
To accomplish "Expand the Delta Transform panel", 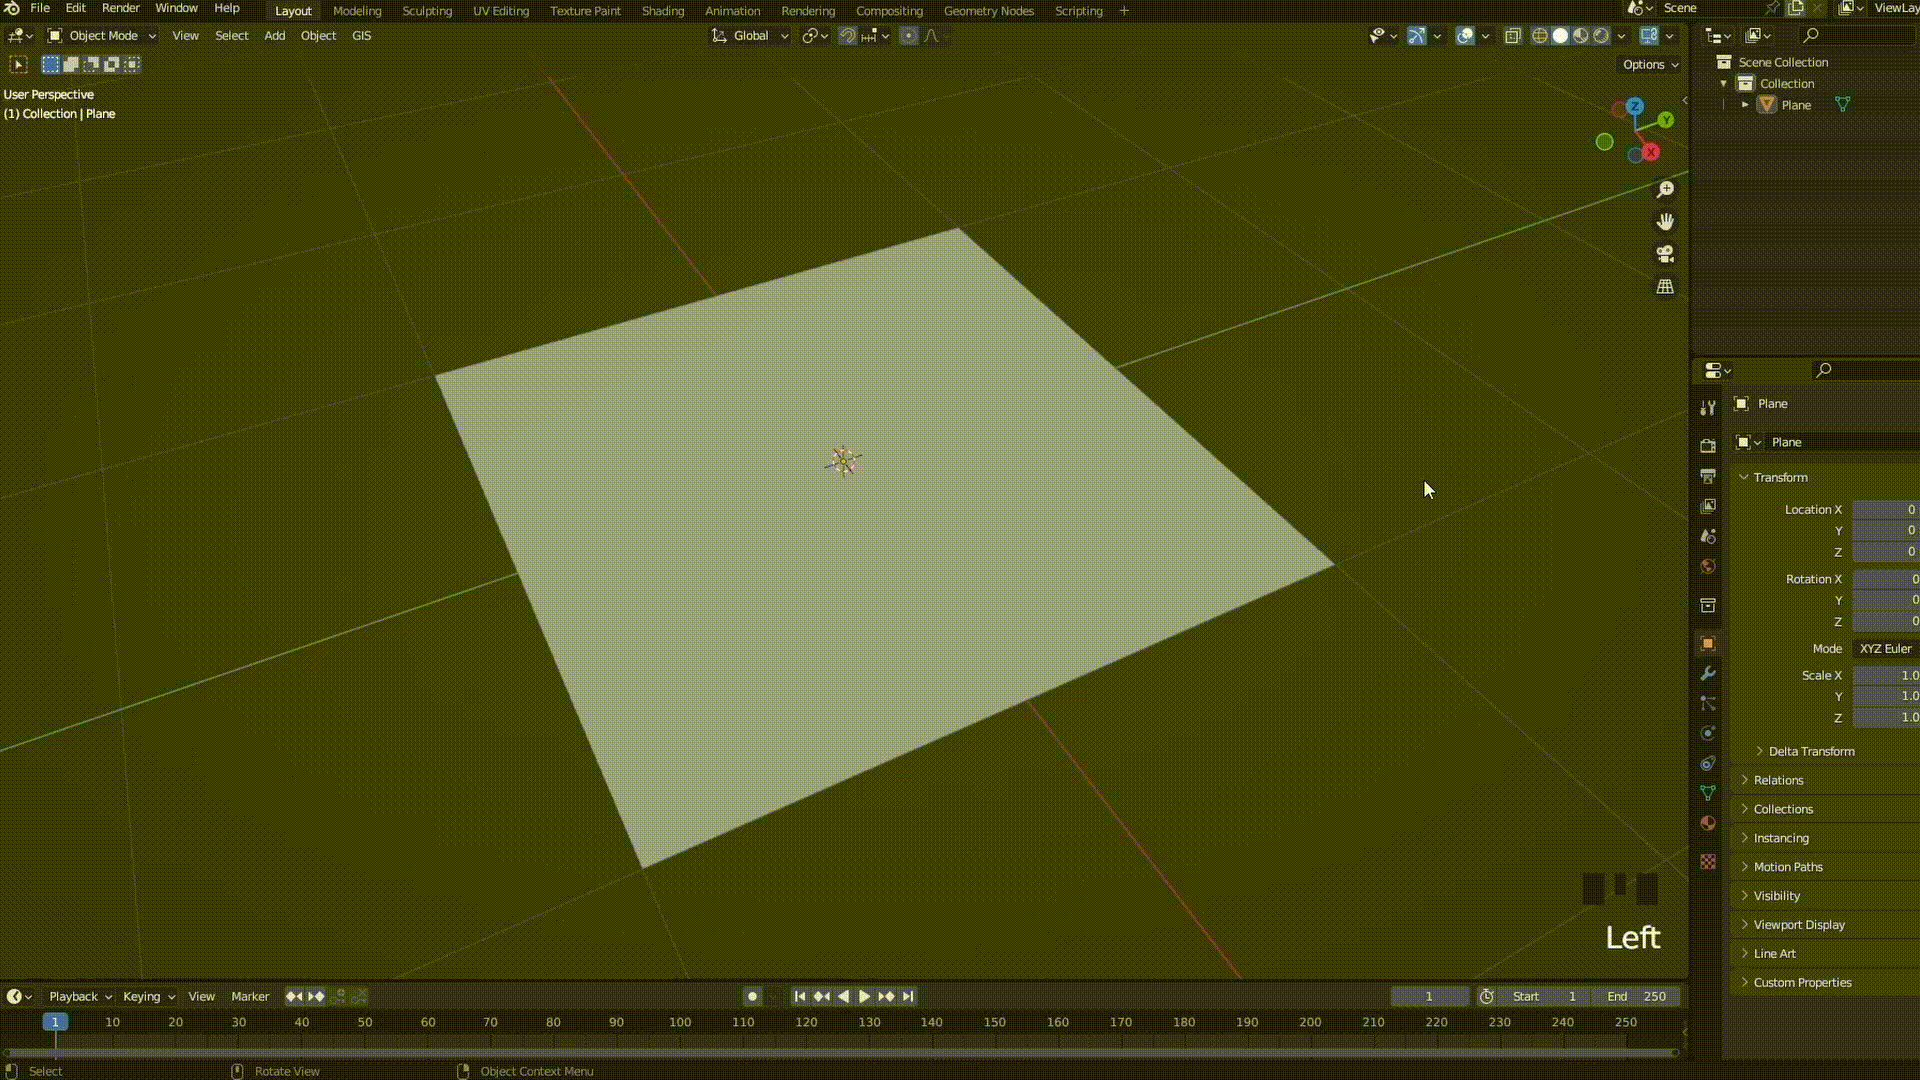I will pos(1810,751).
